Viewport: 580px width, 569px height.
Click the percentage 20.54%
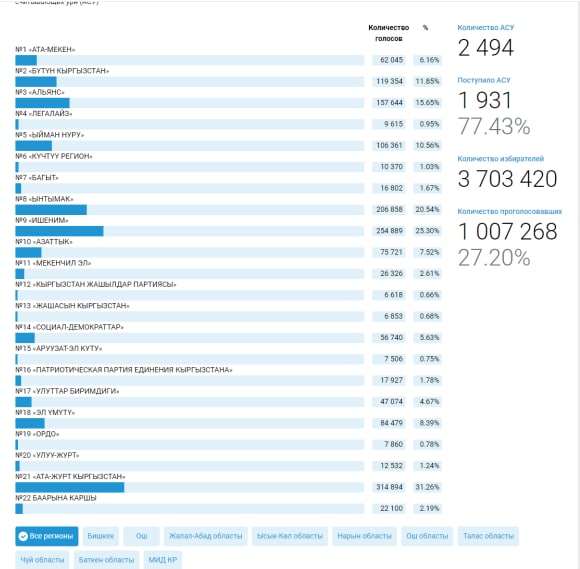(428, 210)
